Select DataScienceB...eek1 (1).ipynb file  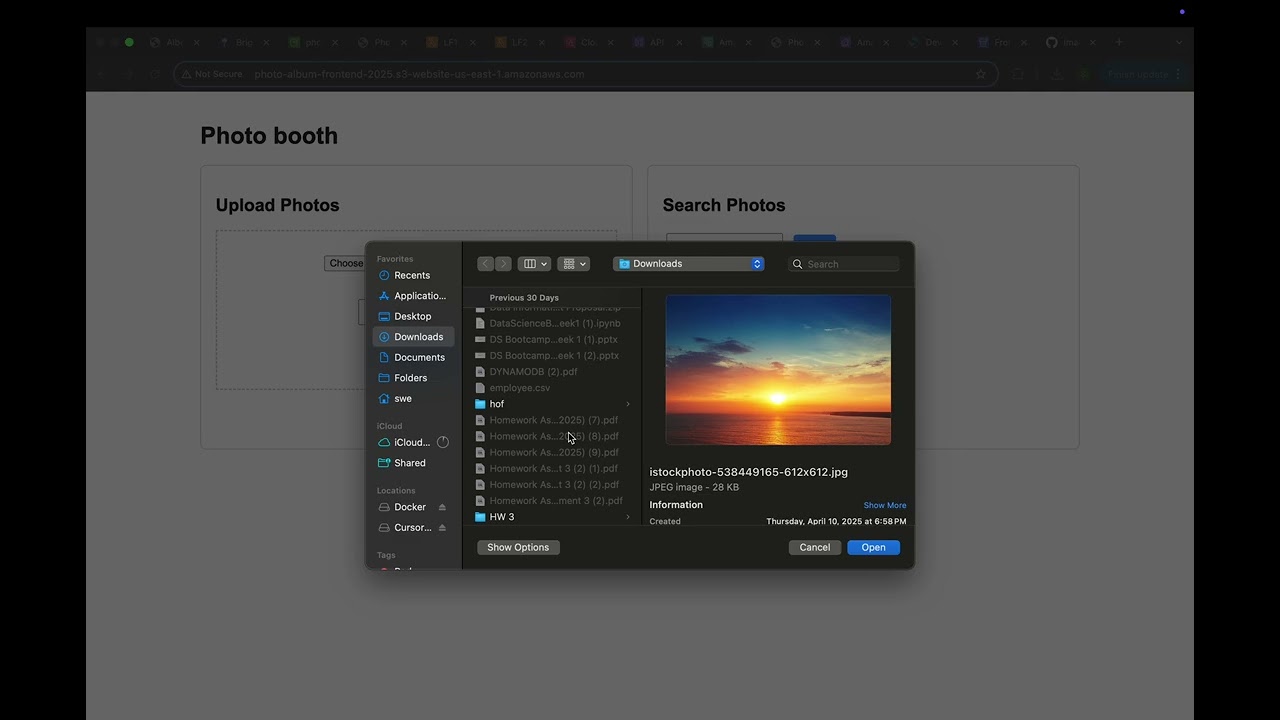click(x=552, y=323)
